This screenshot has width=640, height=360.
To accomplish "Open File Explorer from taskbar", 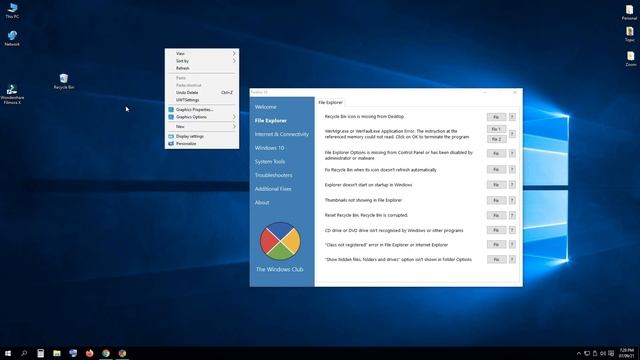I will [x=57, y=353].
